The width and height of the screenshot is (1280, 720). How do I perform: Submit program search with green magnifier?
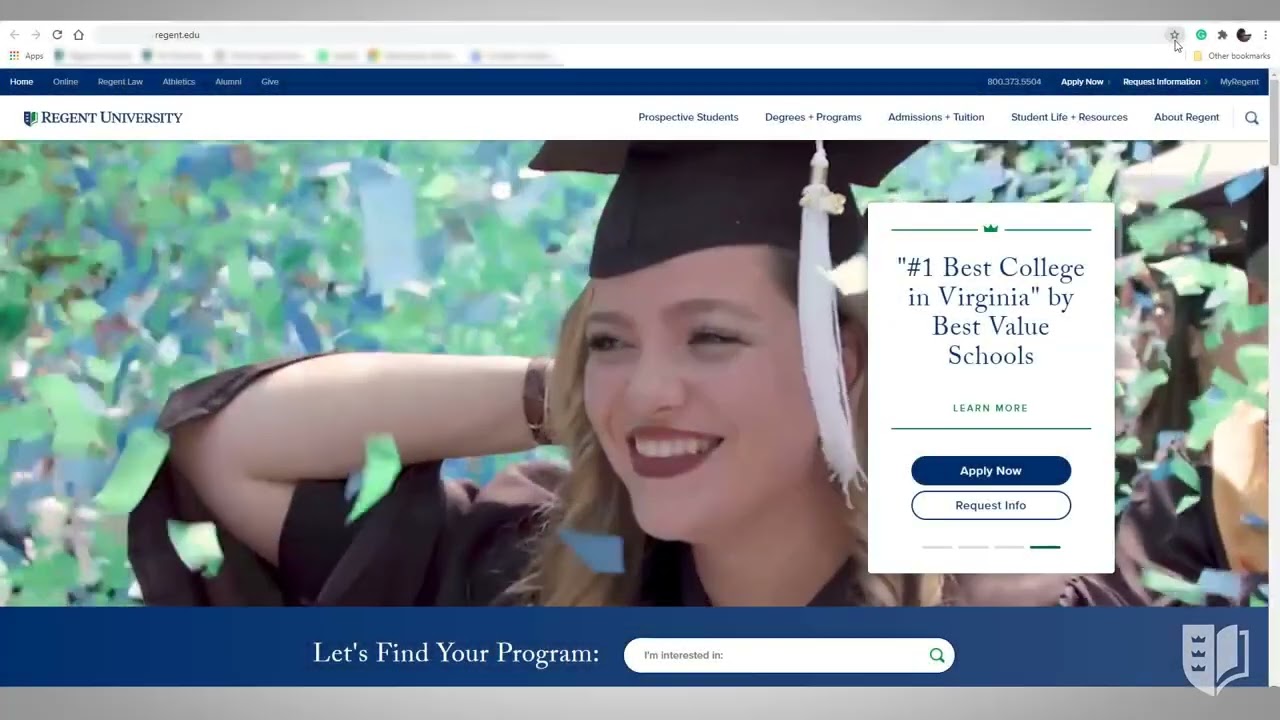937,656
